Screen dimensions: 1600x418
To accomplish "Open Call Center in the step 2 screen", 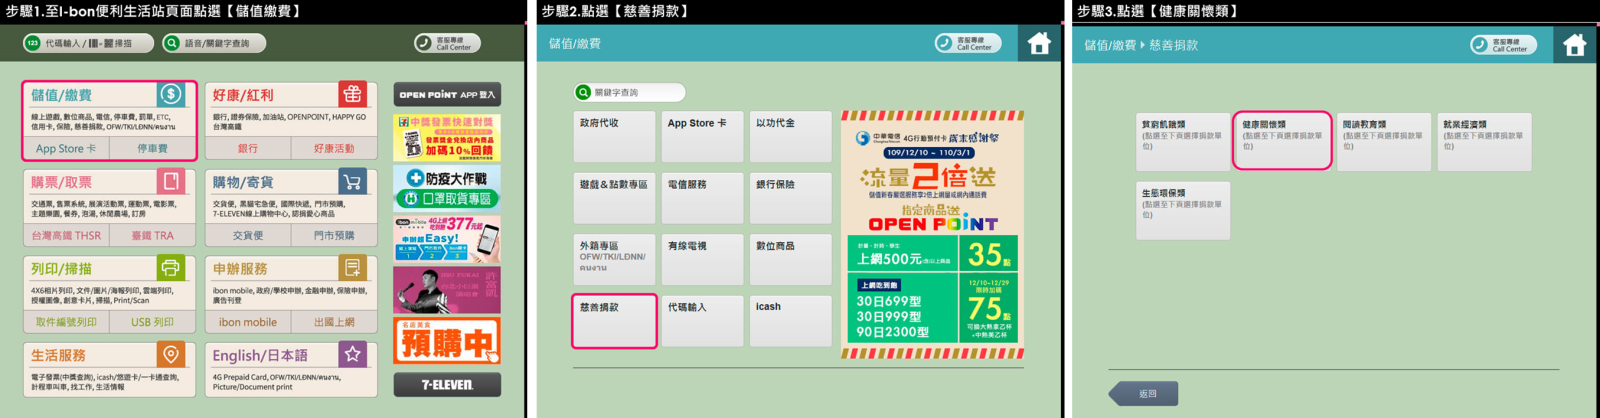I will pos(968,43).
